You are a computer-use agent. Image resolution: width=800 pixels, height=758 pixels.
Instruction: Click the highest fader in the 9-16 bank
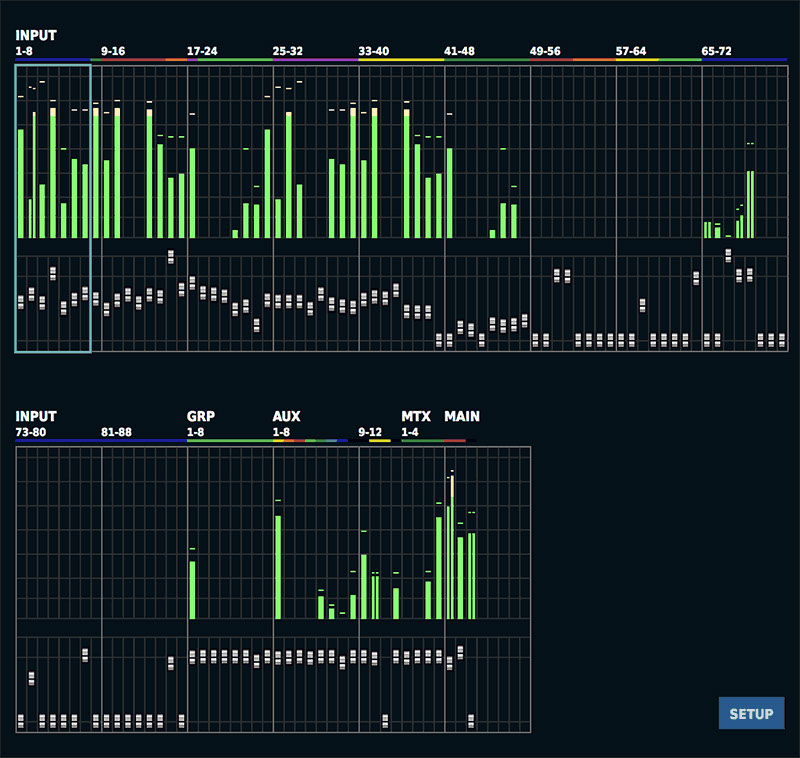click(171, 257)
